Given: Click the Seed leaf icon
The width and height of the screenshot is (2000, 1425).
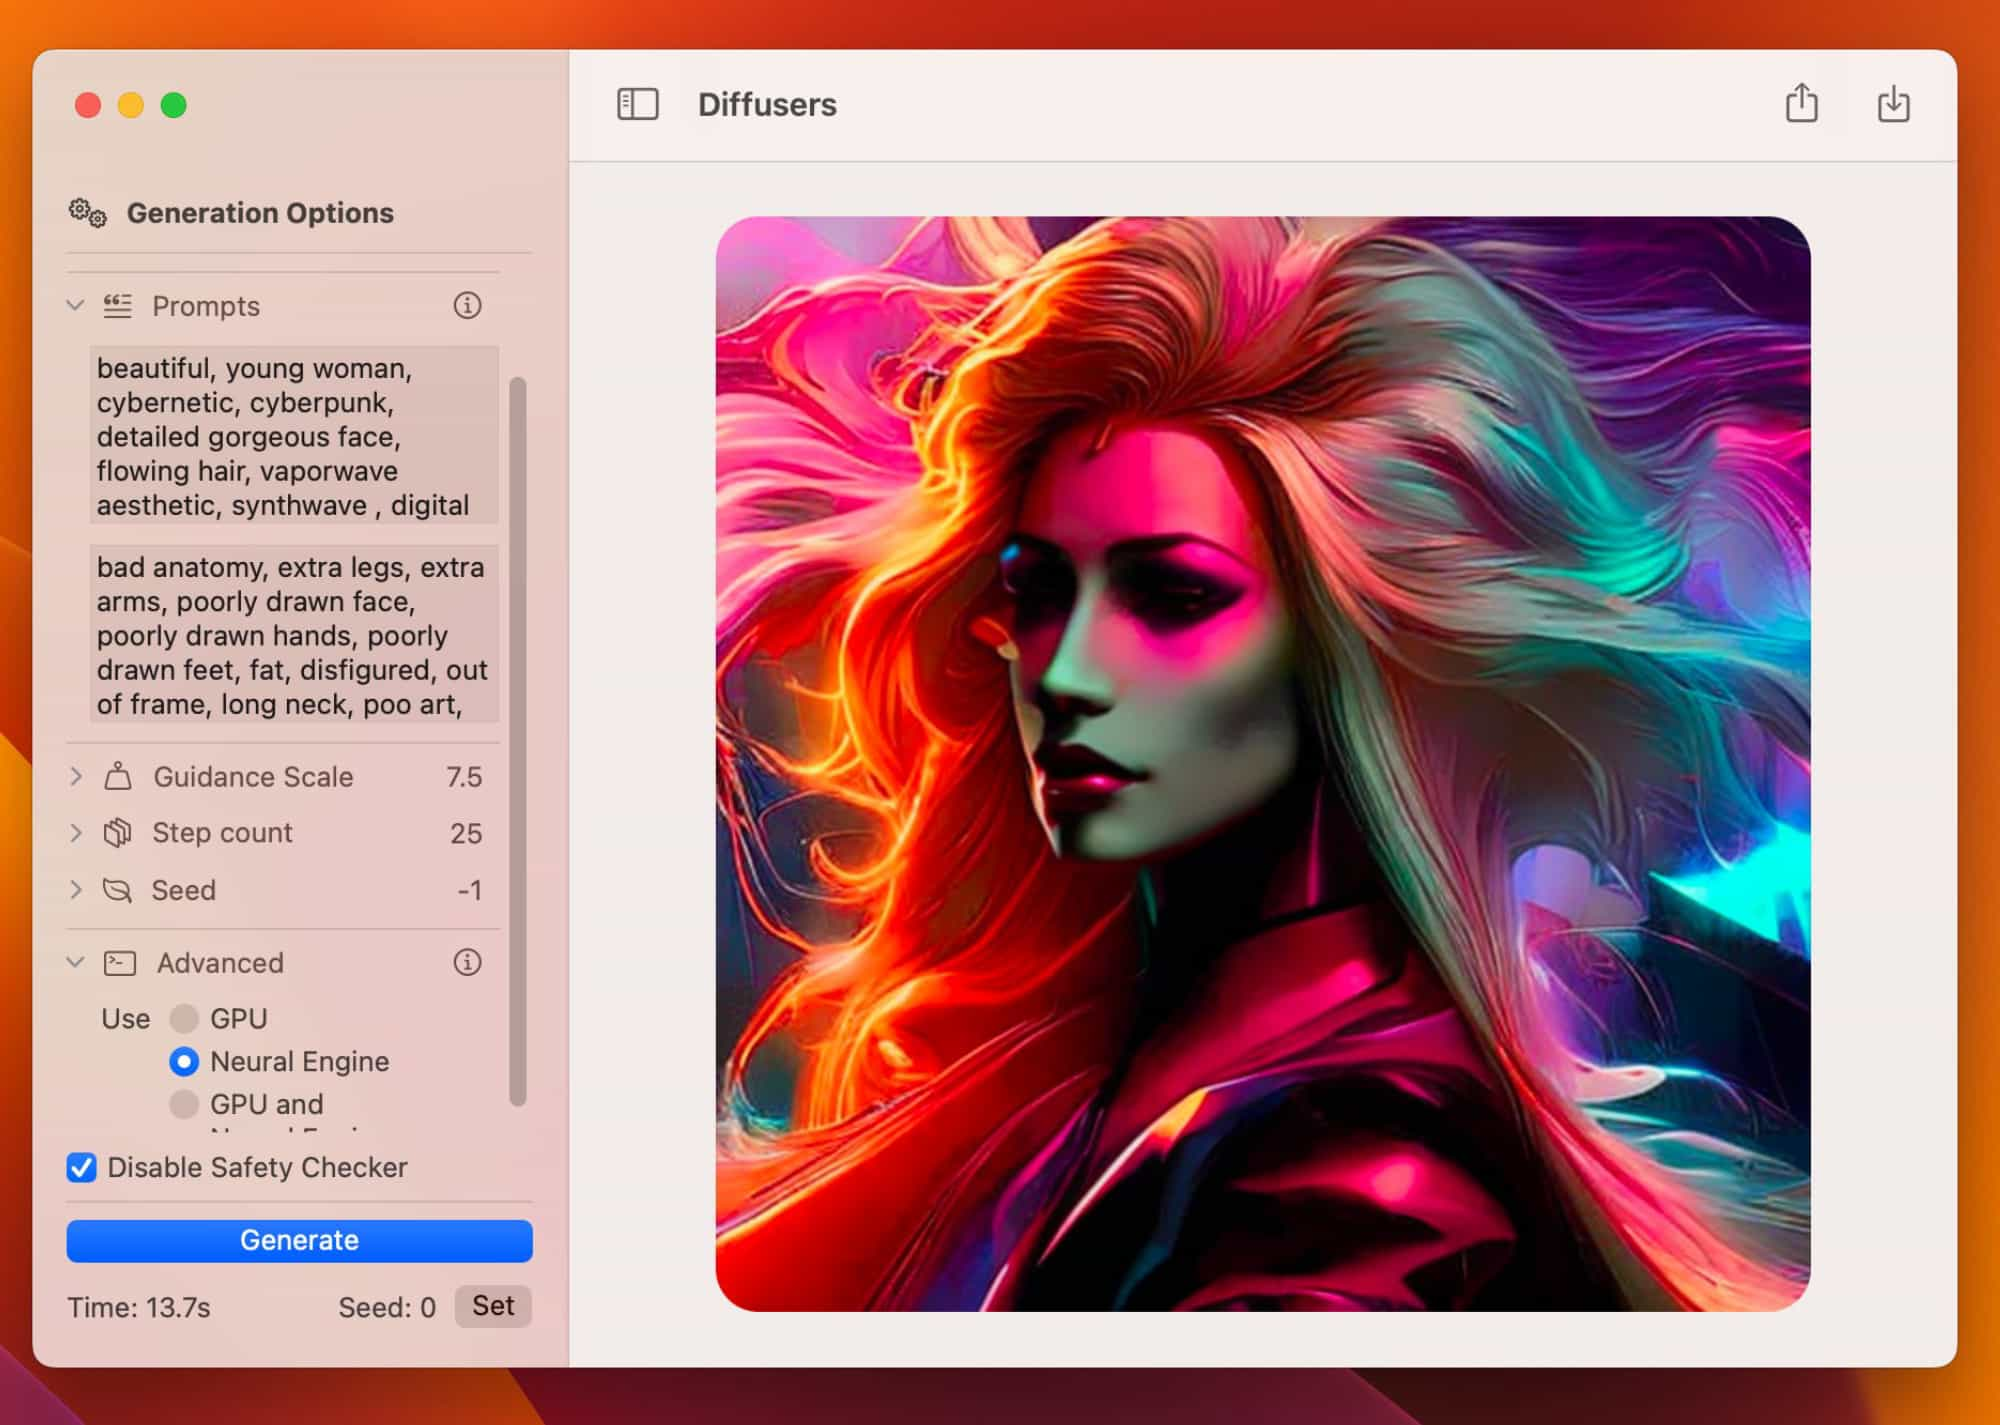Looking at the screenshot, I should [x=118, y=890].
